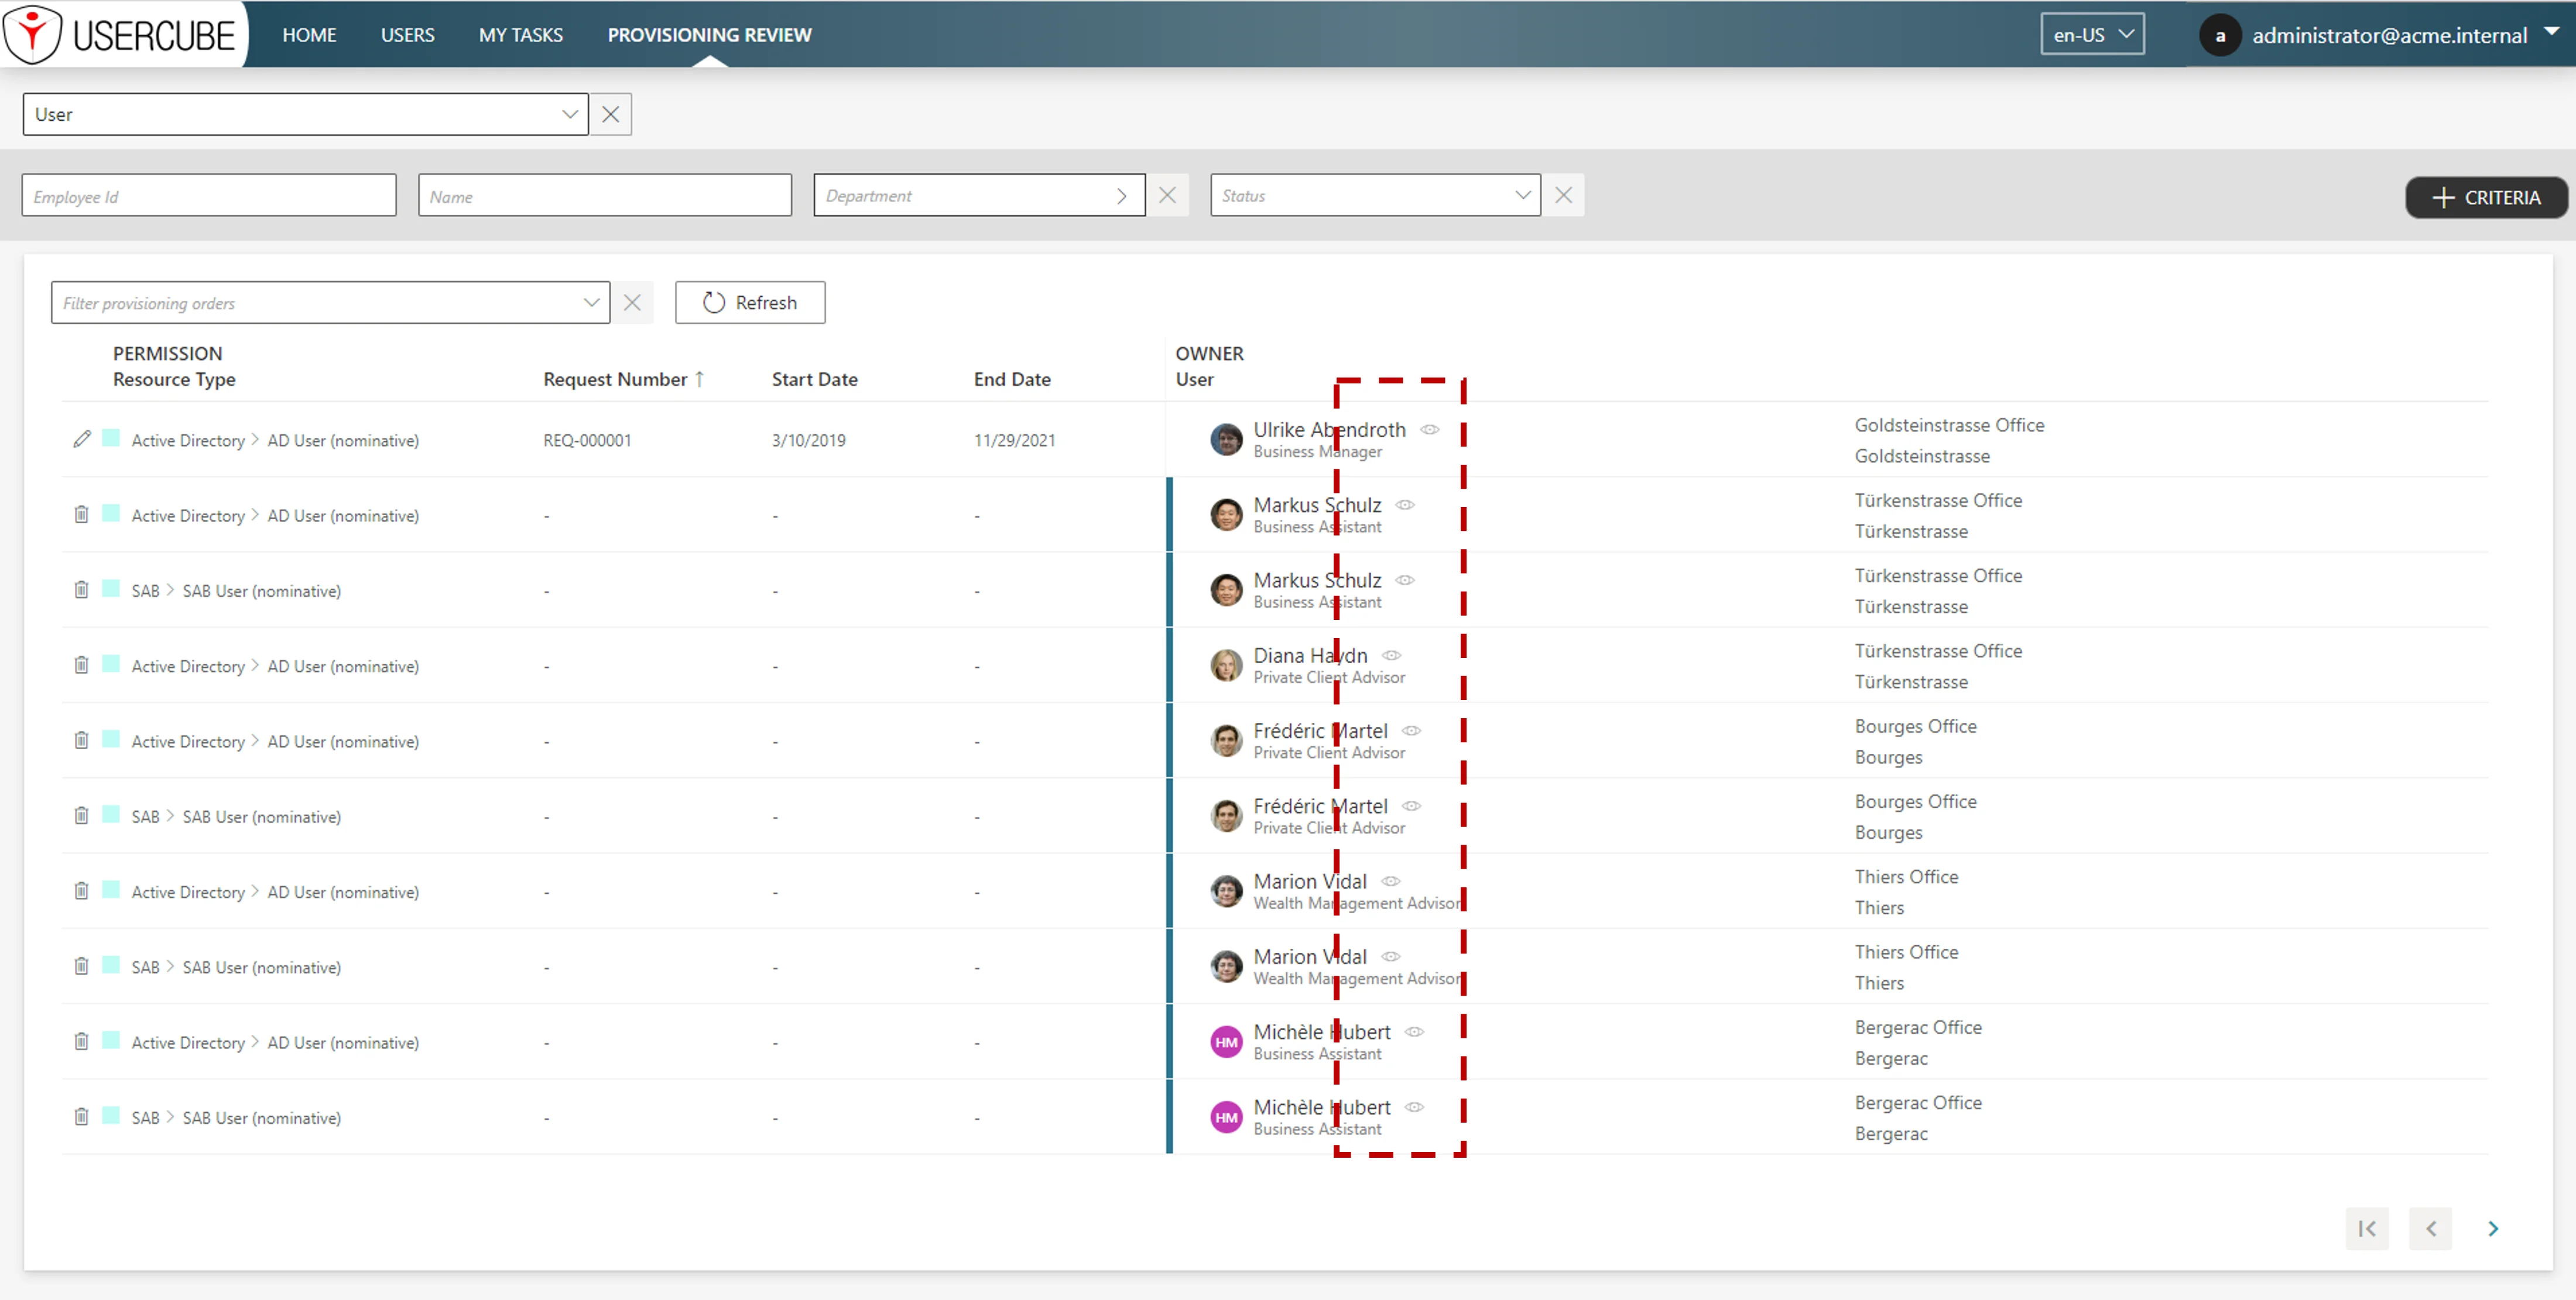Go to the first page

click(x=2367, y=1229)
